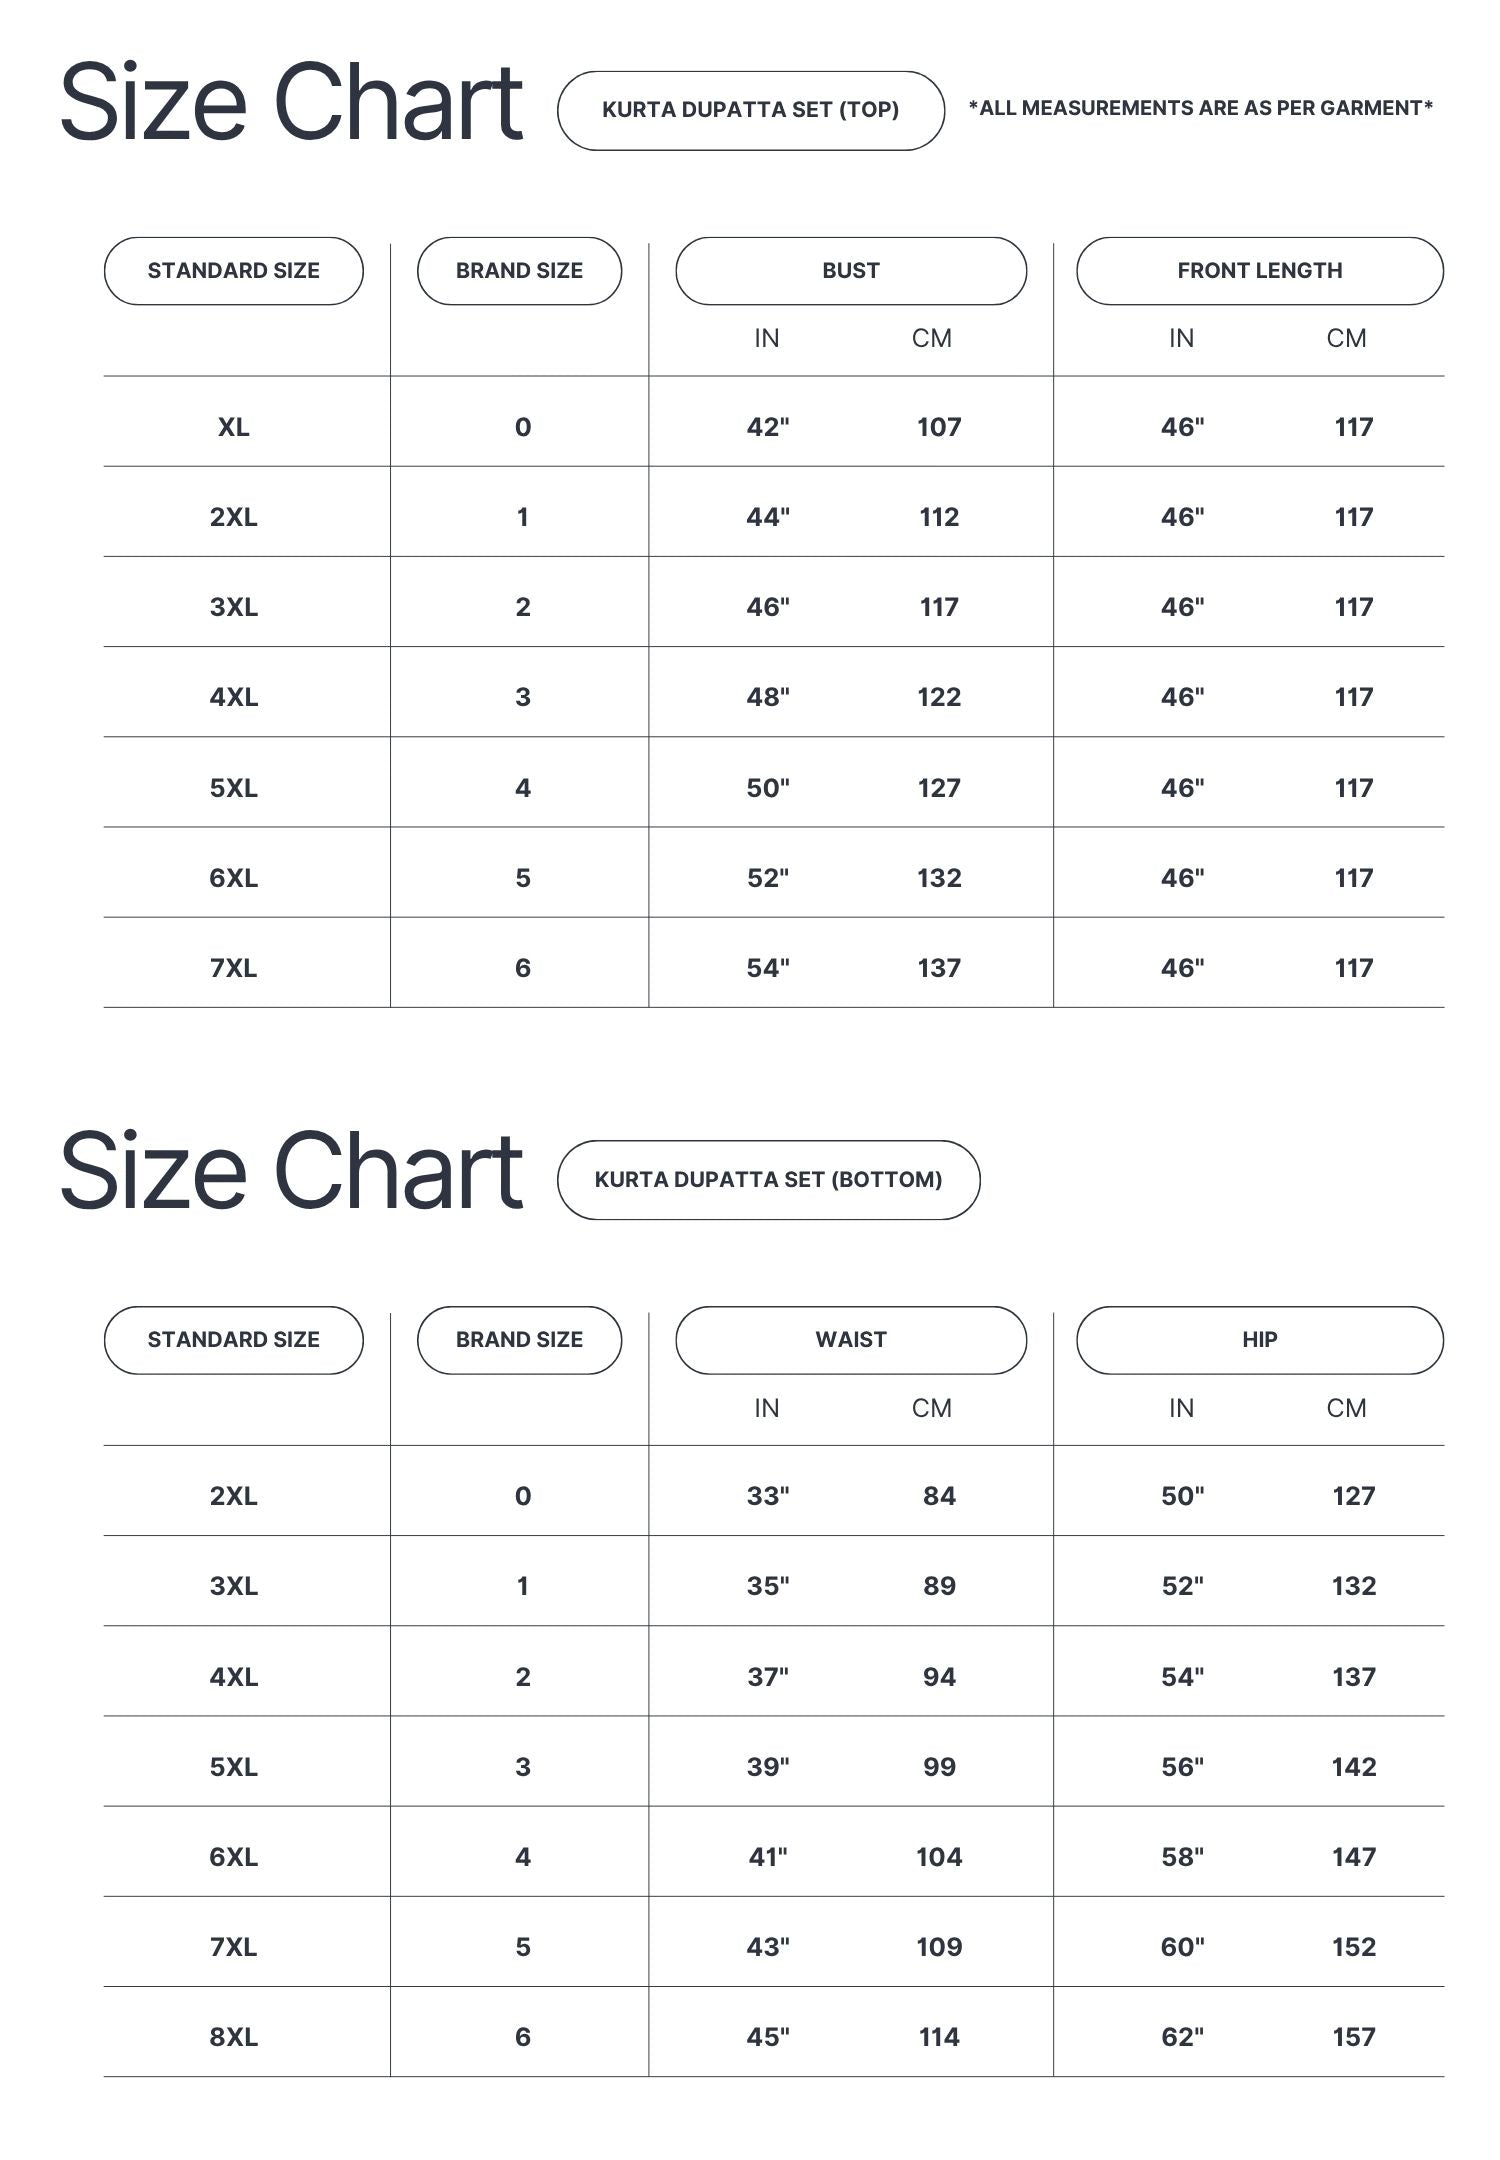Select the 147 hip centimeter value
Image resolution: width=1500 pixels, height=2160 pixels.
pos(1354,1857)
